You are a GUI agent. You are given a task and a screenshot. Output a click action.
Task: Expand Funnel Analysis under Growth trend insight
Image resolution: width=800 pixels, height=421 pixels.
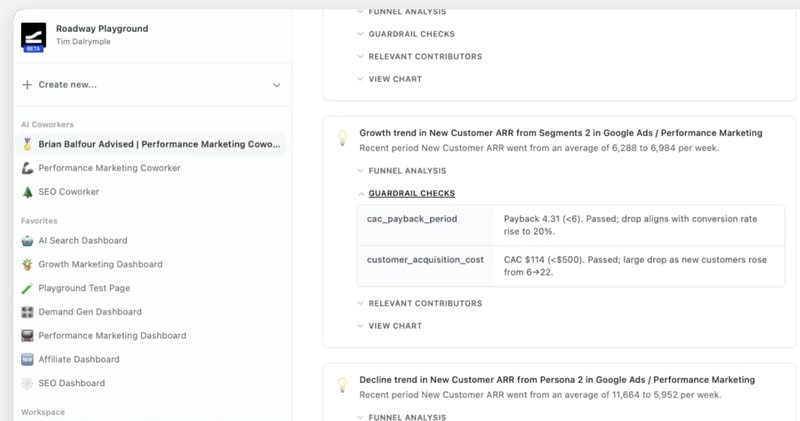(407, 171)
